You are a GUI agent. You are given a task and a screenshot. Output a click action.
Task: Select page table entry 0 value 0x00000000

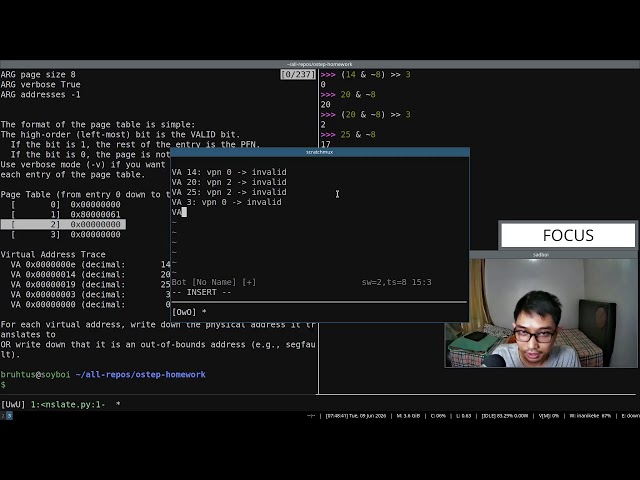click(x=96, y=204)
